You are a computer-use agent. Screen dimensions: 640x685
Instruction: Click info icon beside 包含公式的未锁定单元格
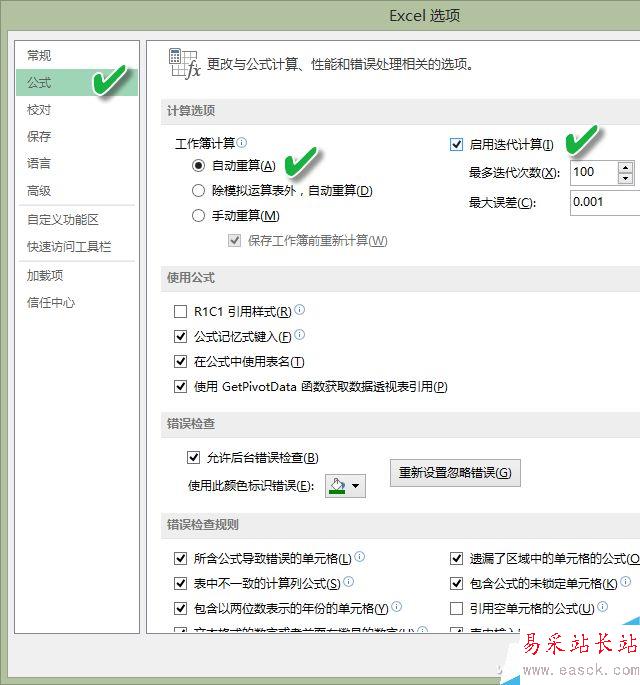coord(626,581)
